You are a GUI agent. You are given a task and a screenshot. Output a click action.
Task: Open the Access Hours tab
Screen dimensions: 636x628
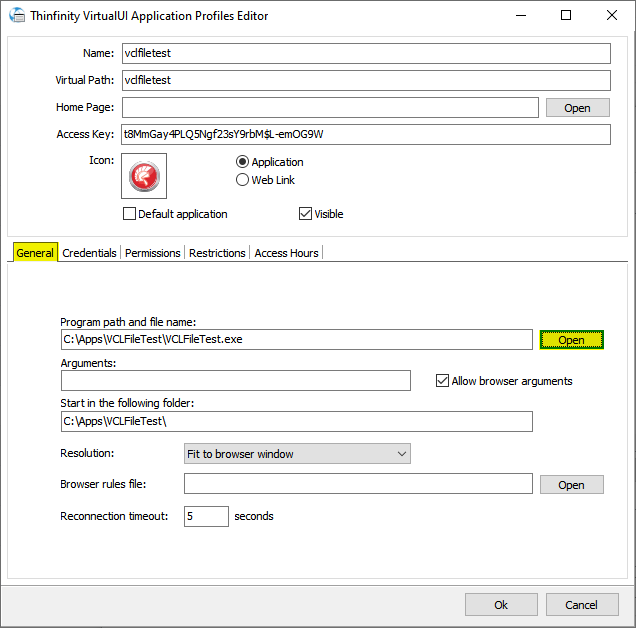coord(286,253)
